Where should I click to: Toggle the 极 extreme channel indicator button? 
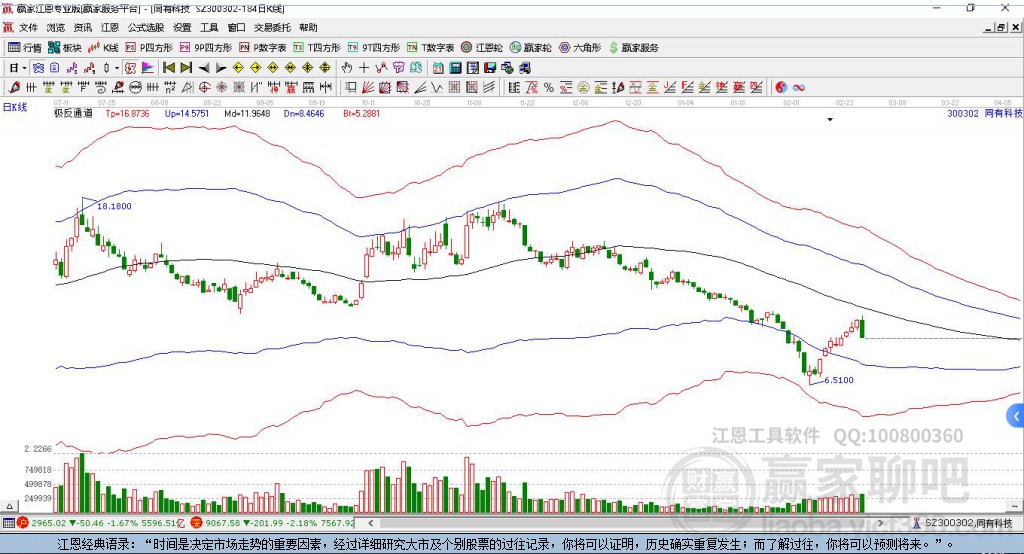130,68
